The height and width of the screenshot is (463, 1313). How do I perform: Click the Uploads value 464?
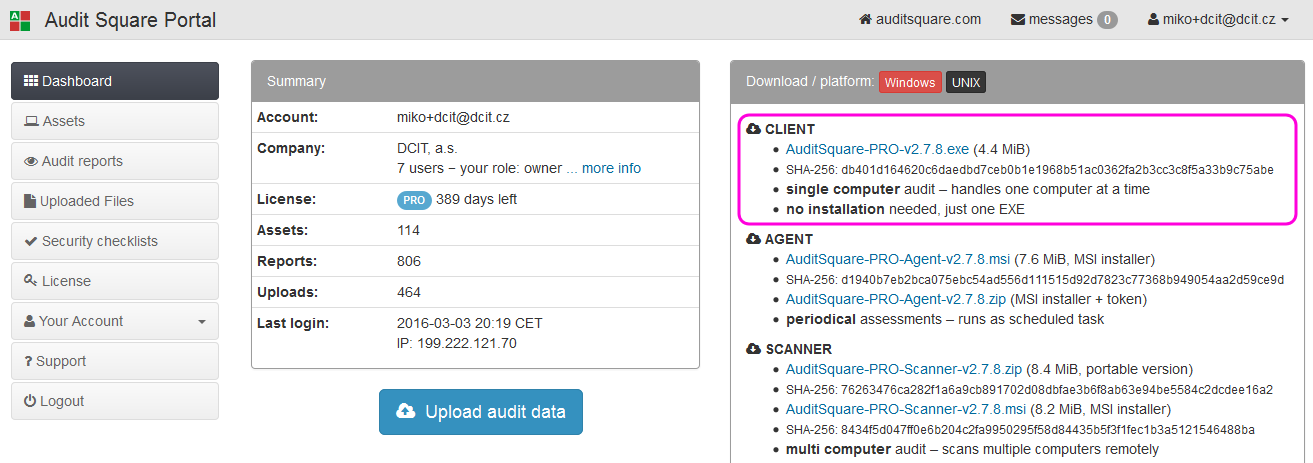tap(409, 292)
